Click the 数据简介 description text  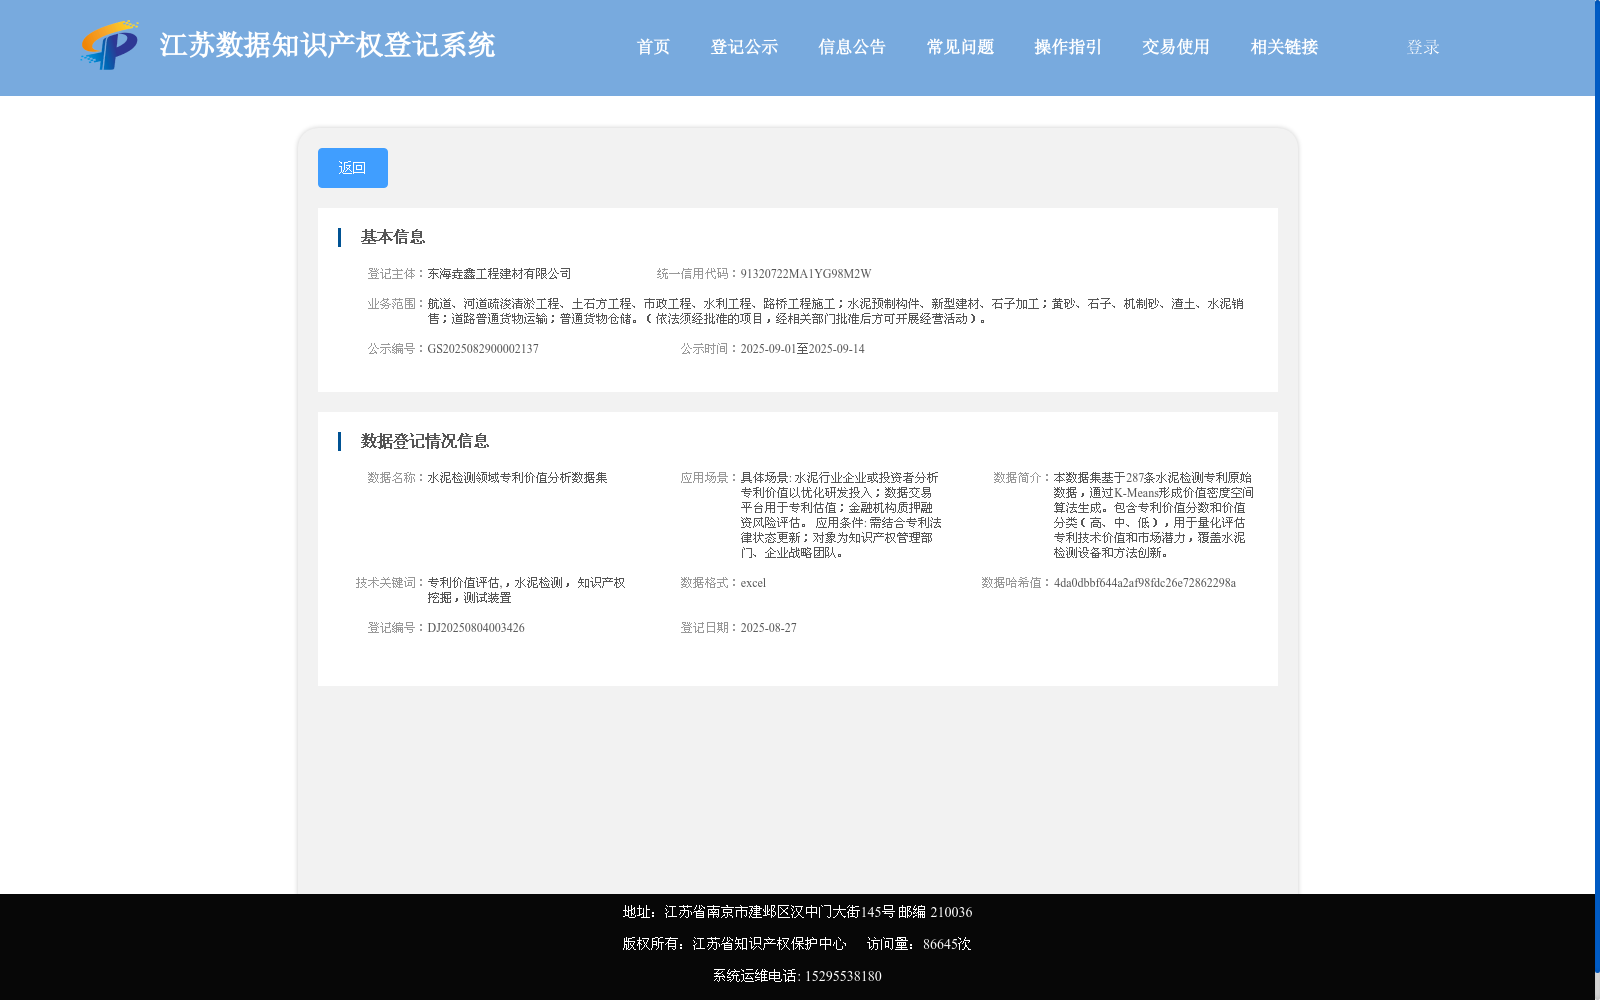[x=1153, y=515]
